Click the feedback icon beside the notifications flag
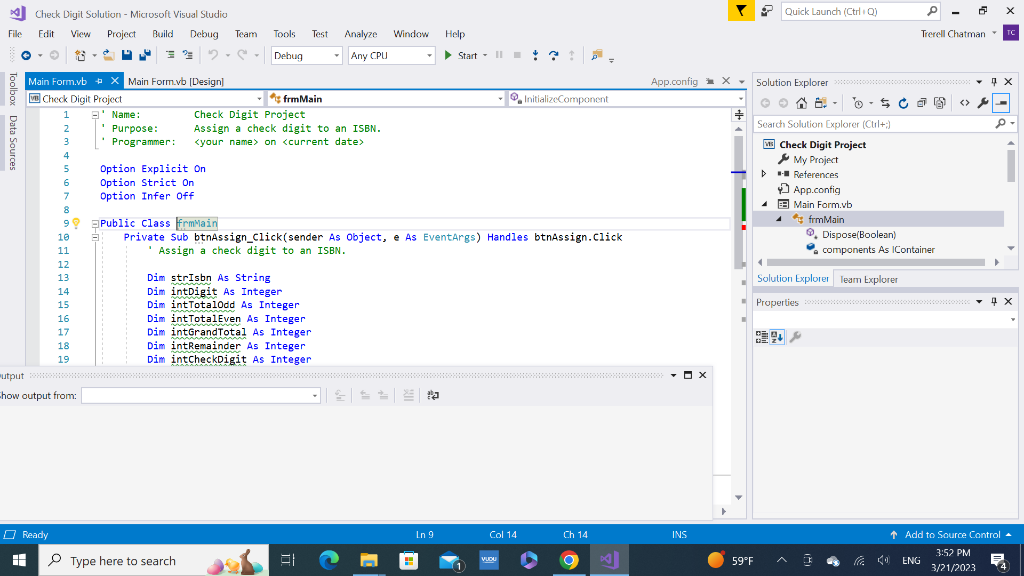The image size is (1024, 576). (x=767, y=11)
